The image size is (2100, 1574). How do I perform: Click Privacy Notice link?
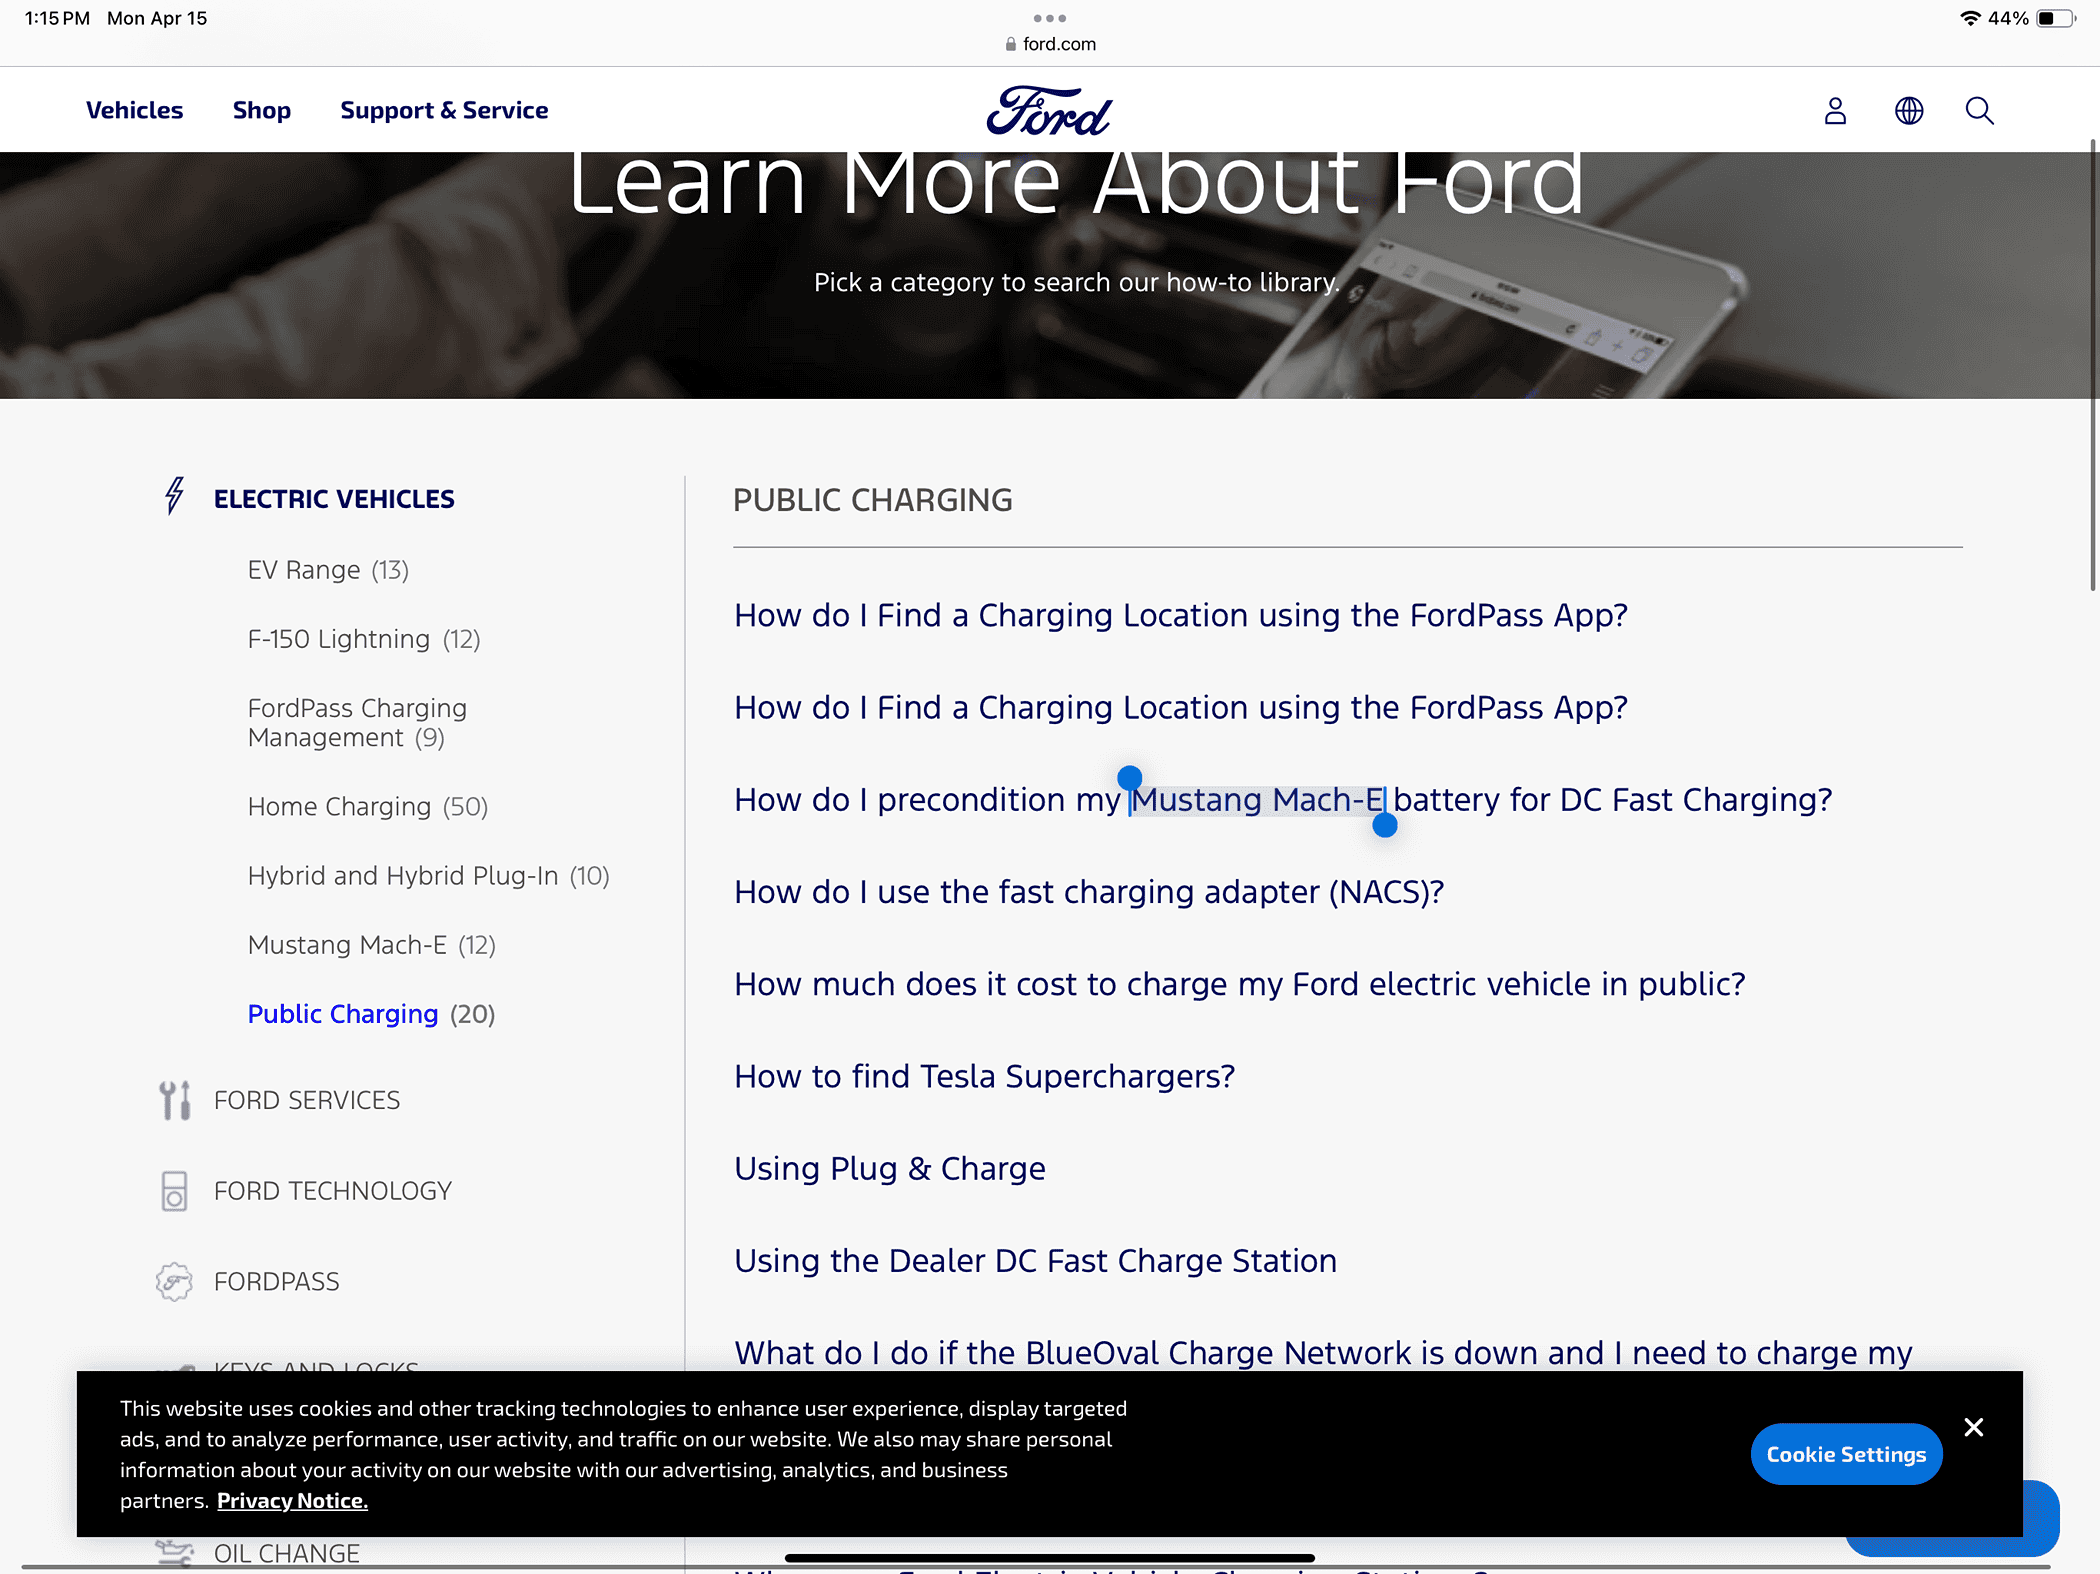tap(293, 1500)
